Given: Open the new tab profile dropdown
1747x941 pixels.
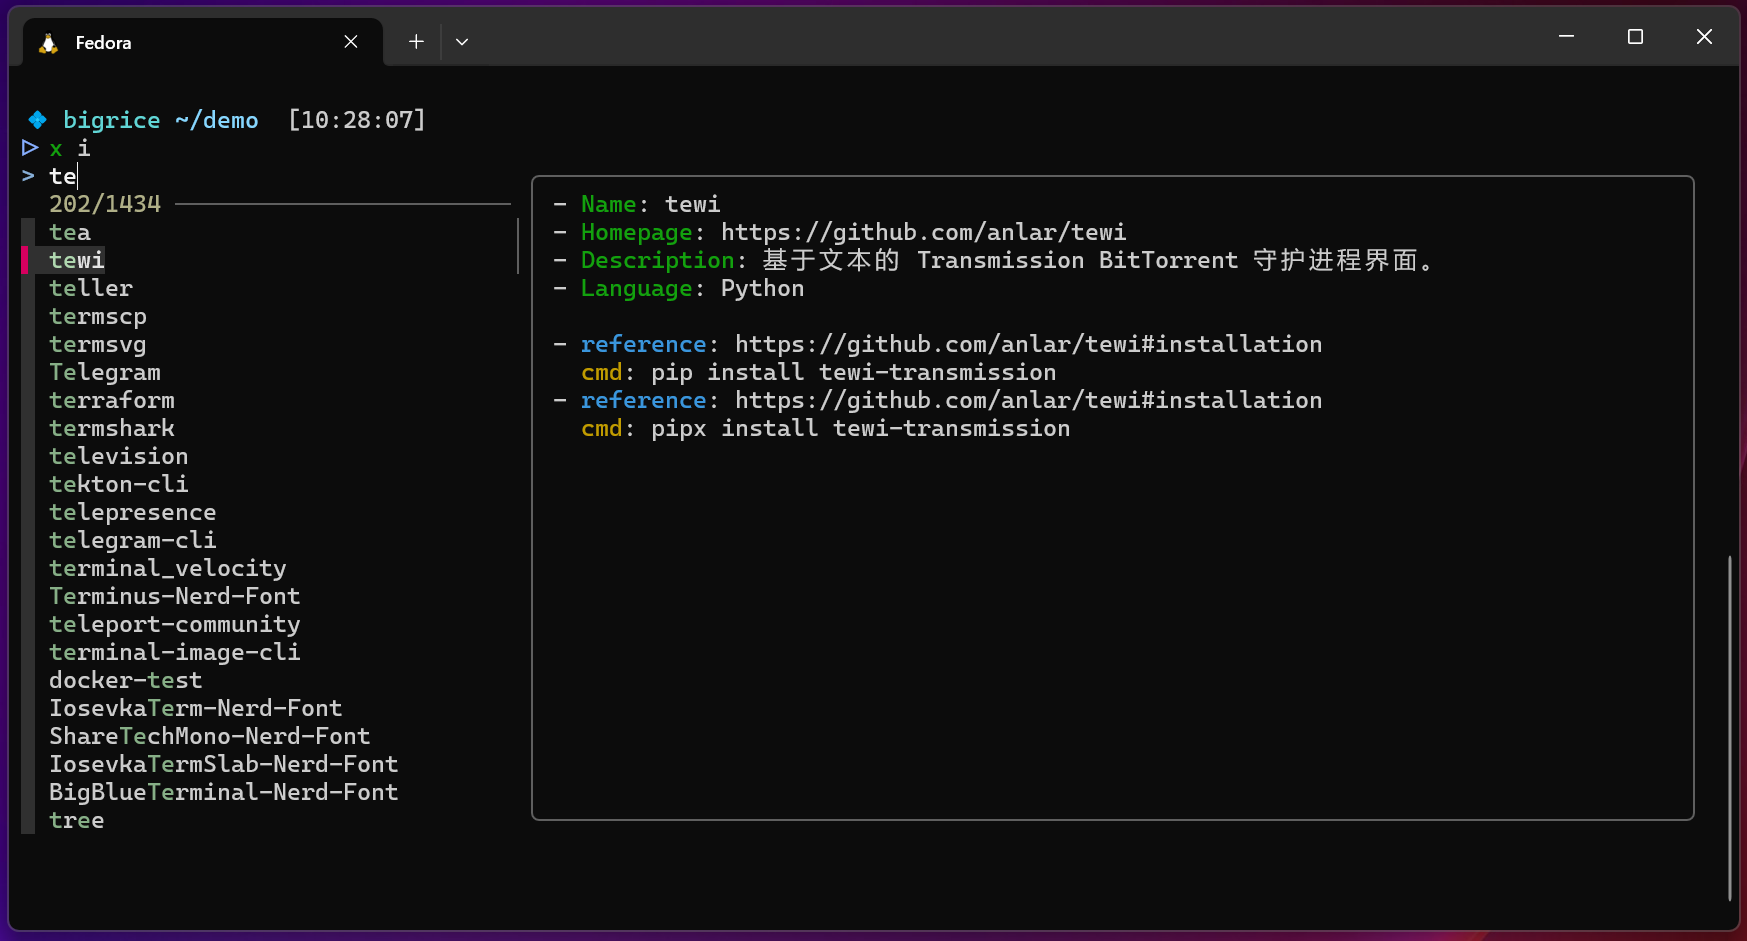Looking at the screenshot, I should click(x=462, y=42).
